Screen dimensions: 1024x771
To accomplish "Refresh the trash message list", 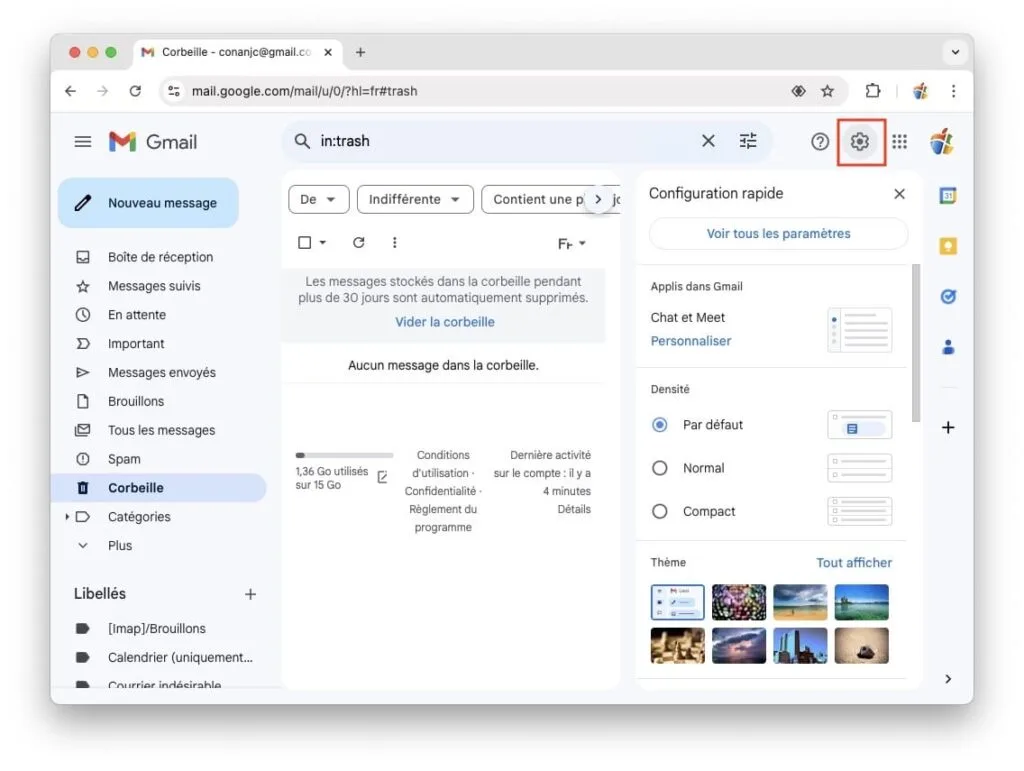I will [359, 243].
